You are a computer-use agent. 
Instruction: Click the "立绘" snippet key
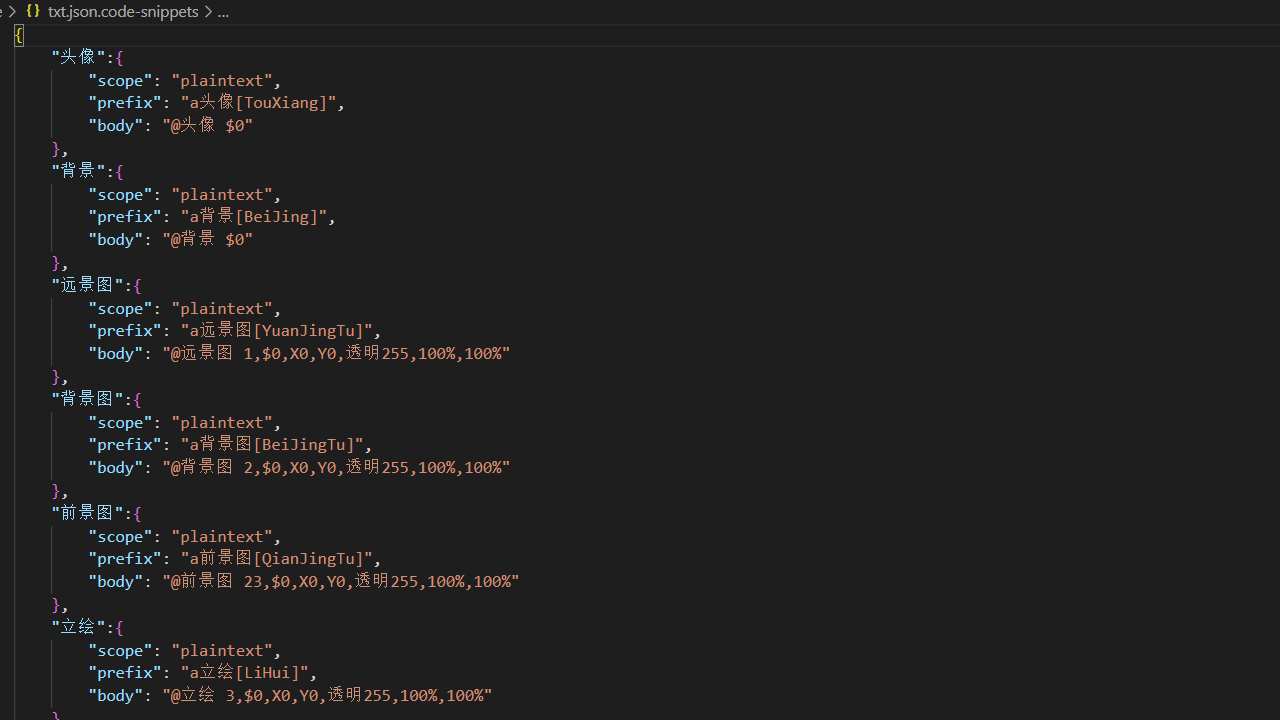pos(78,627)
